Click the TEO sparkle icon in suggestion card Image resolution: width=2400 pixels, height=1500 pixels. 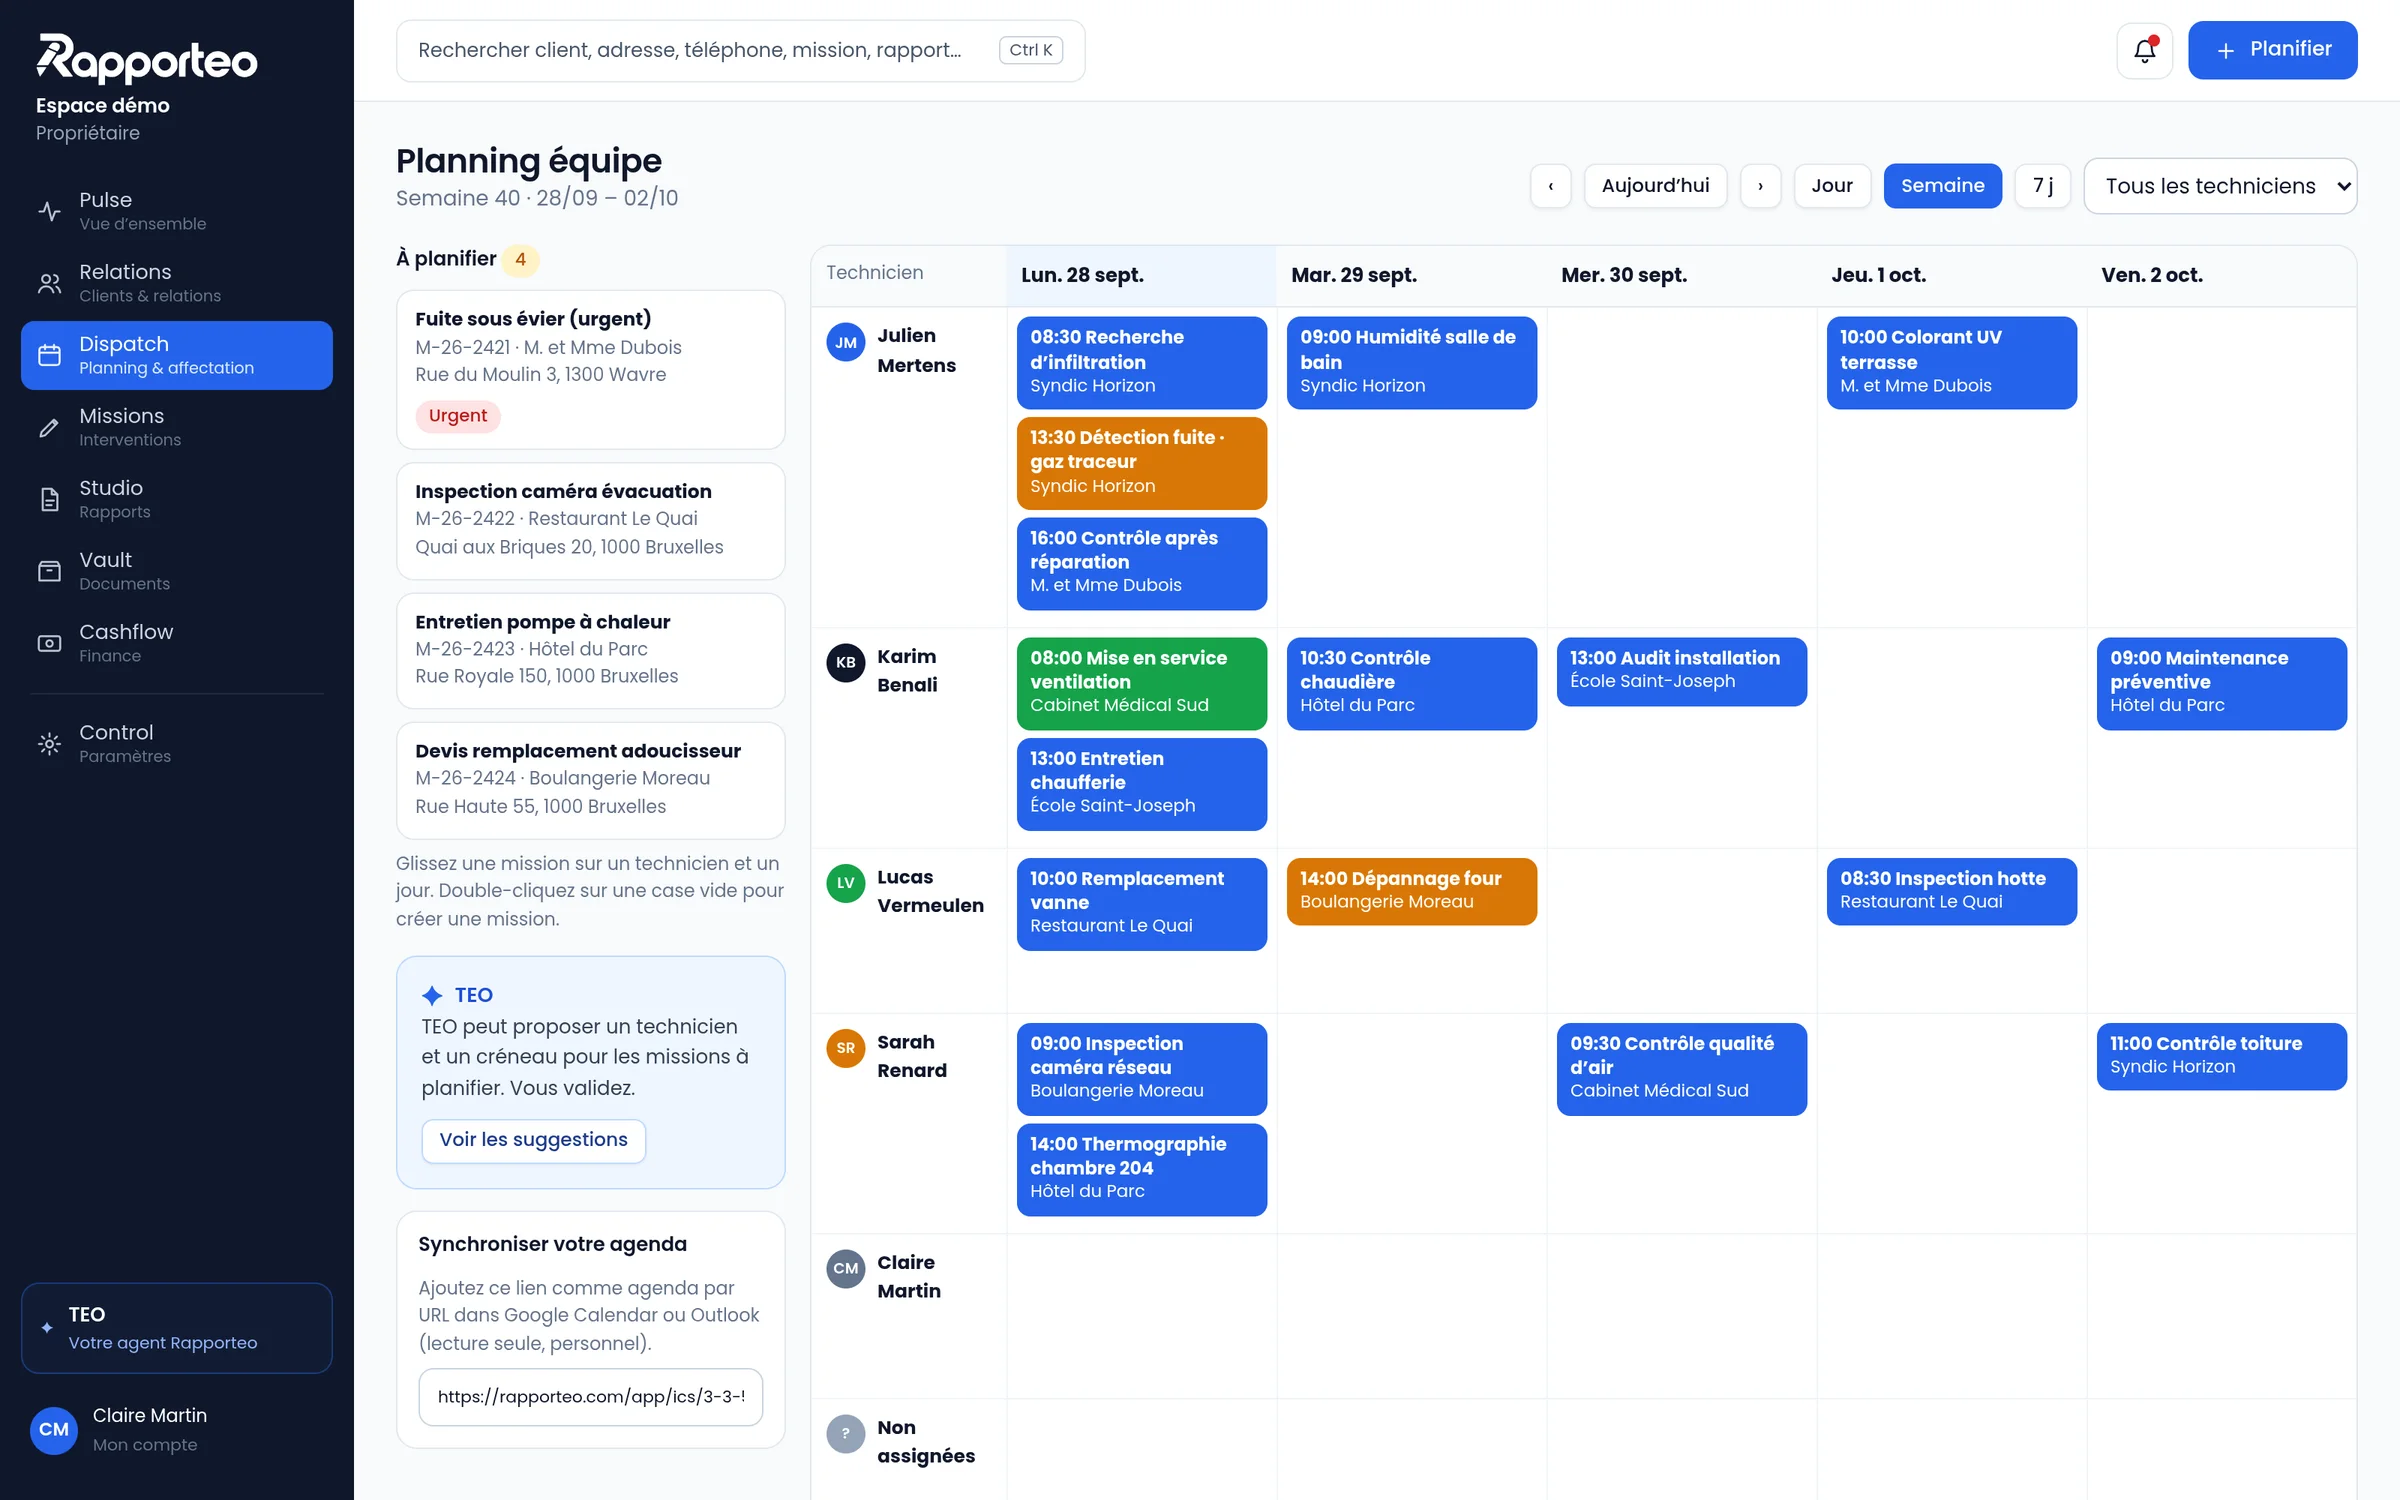432,995
